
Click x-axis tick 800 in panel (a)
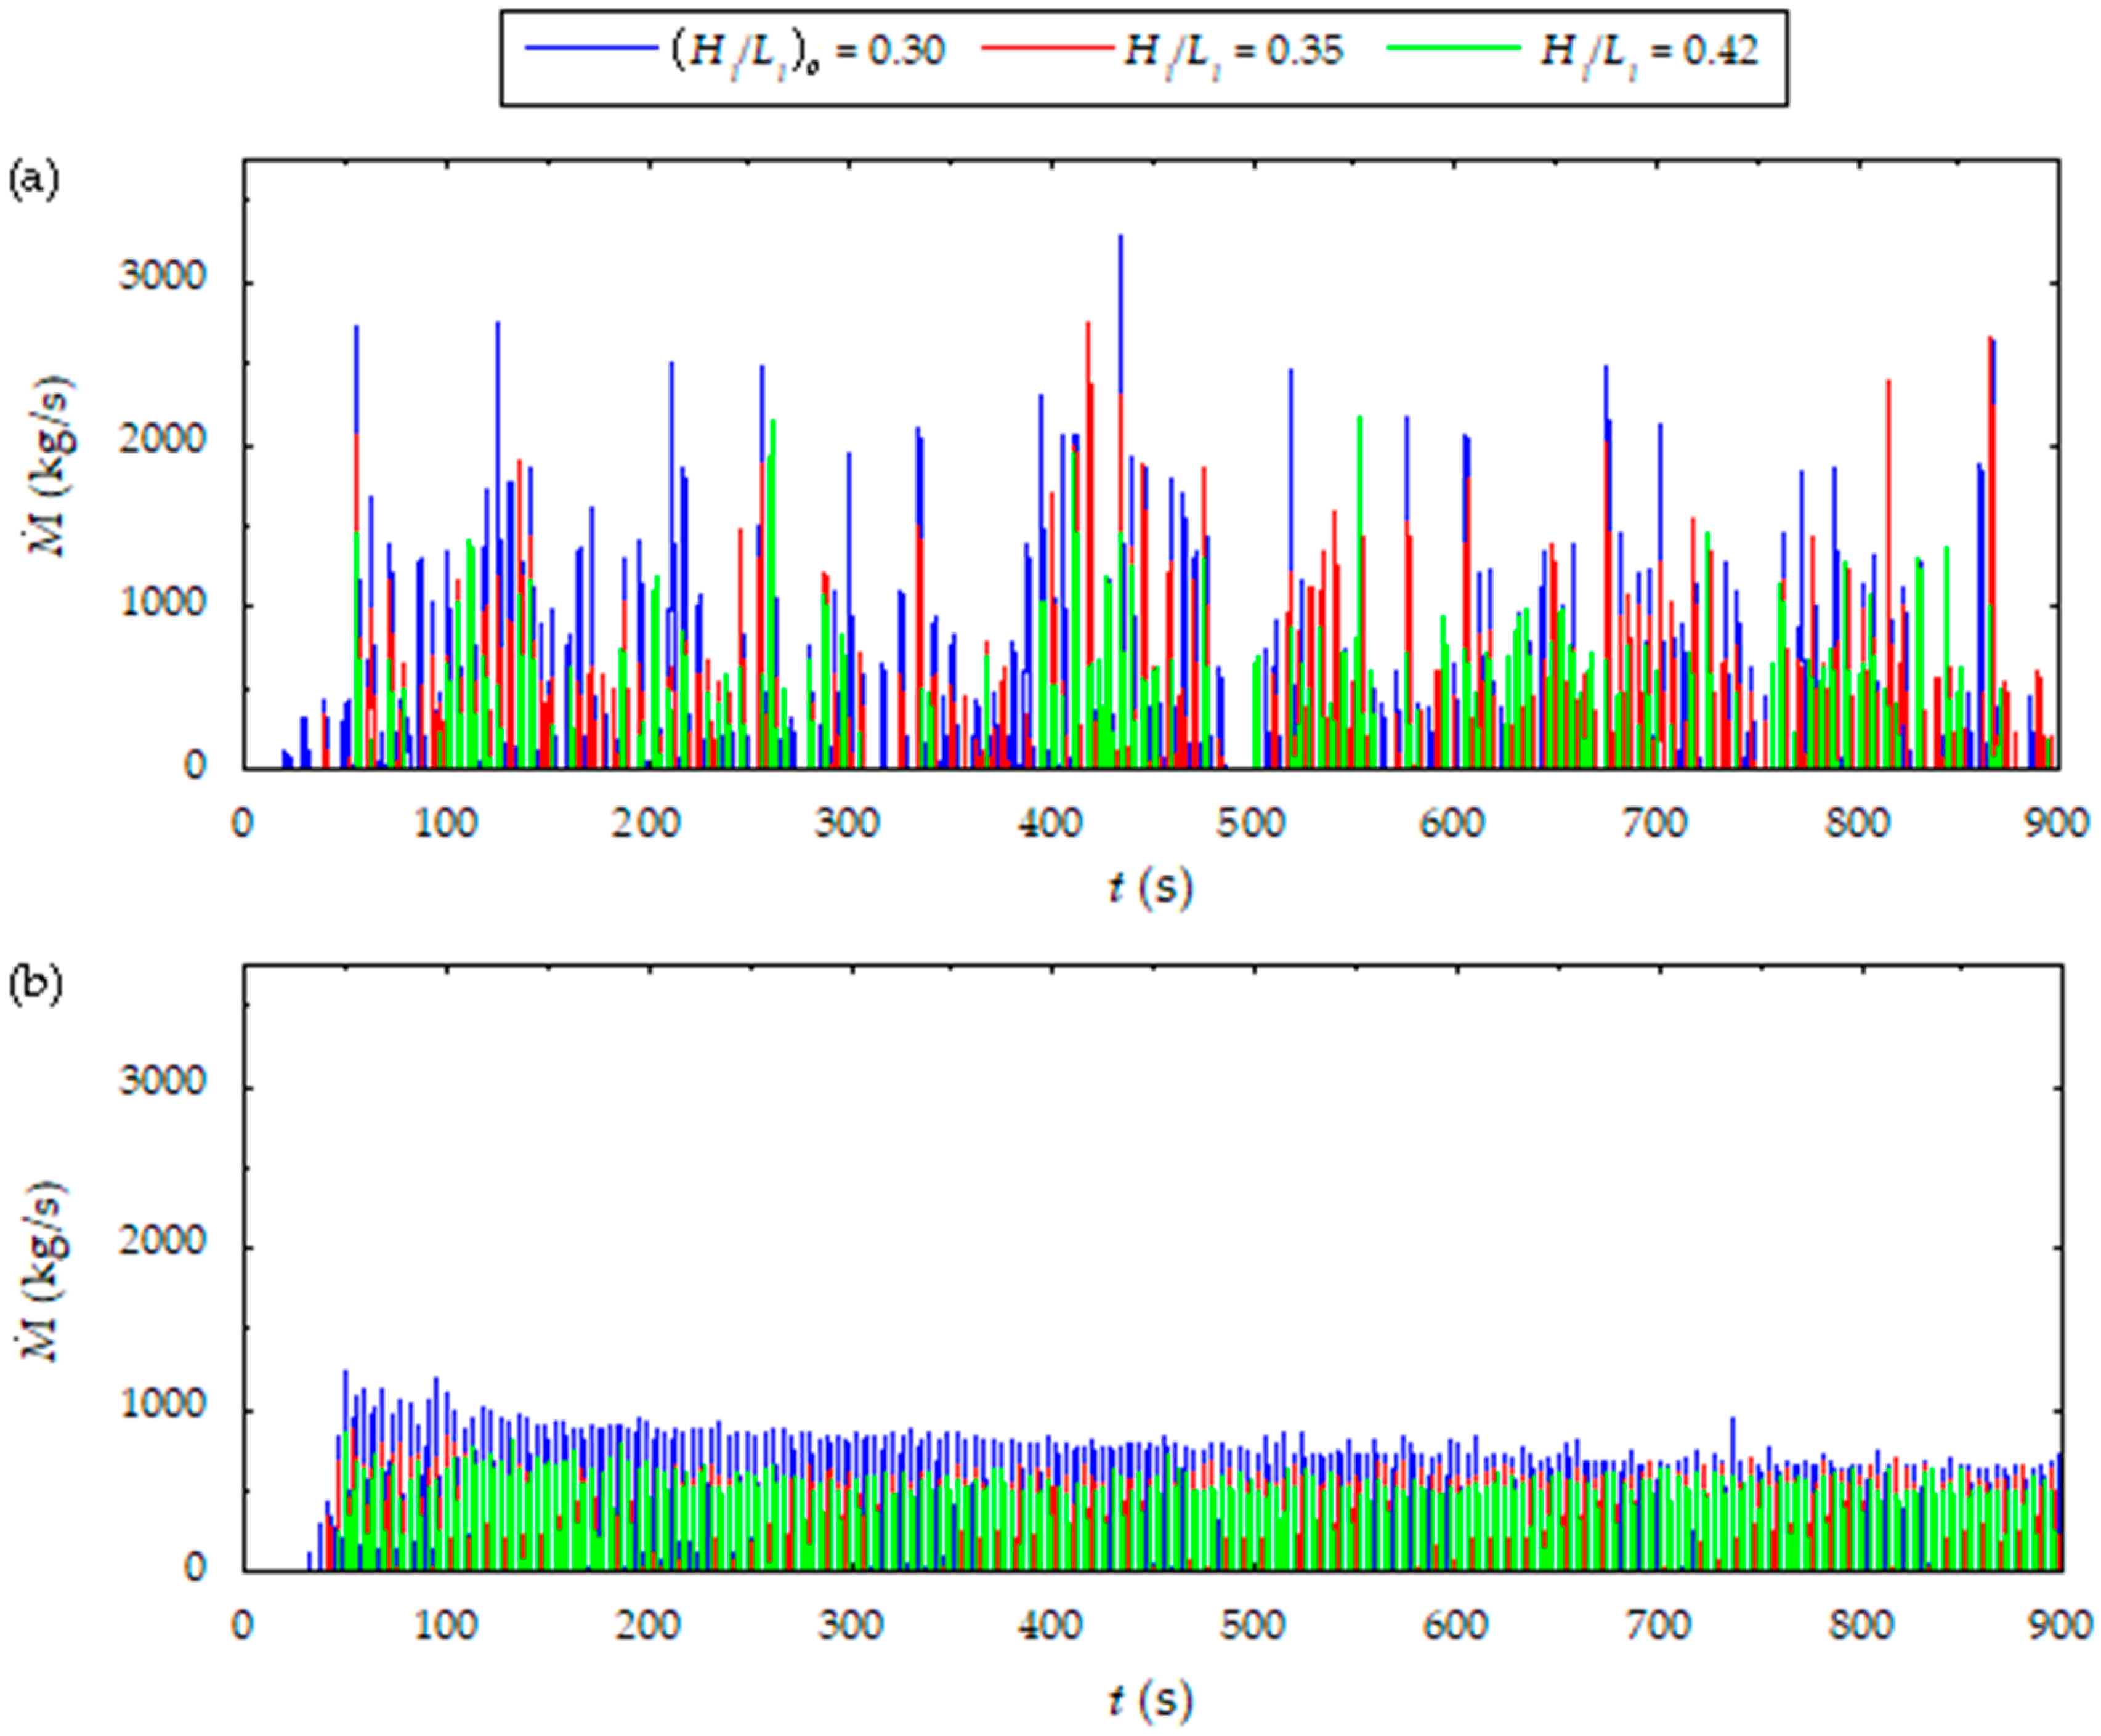coord(1857,824)
